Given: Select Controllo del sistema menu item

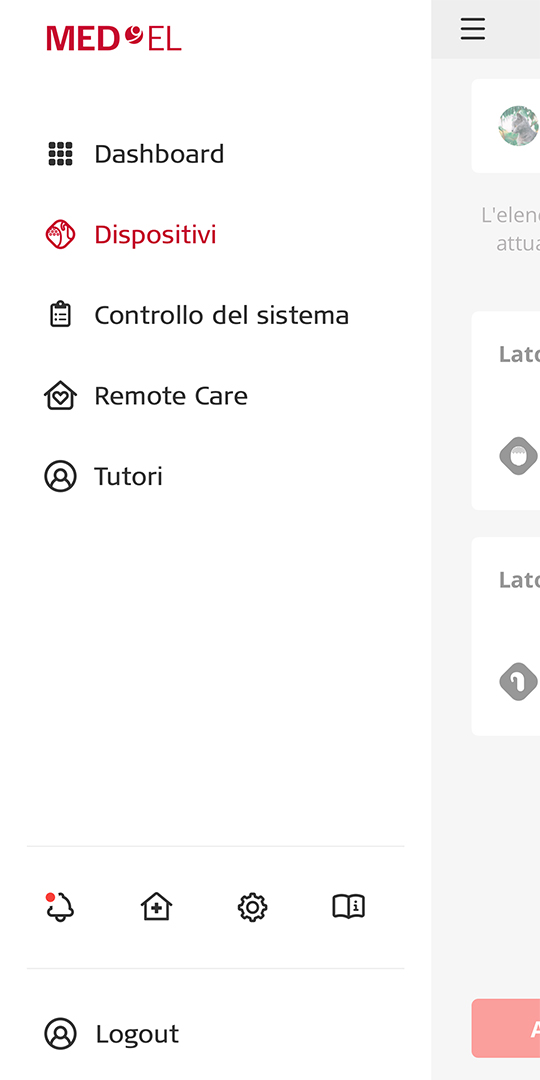Looking at the screenshot, I should point(222,315).
